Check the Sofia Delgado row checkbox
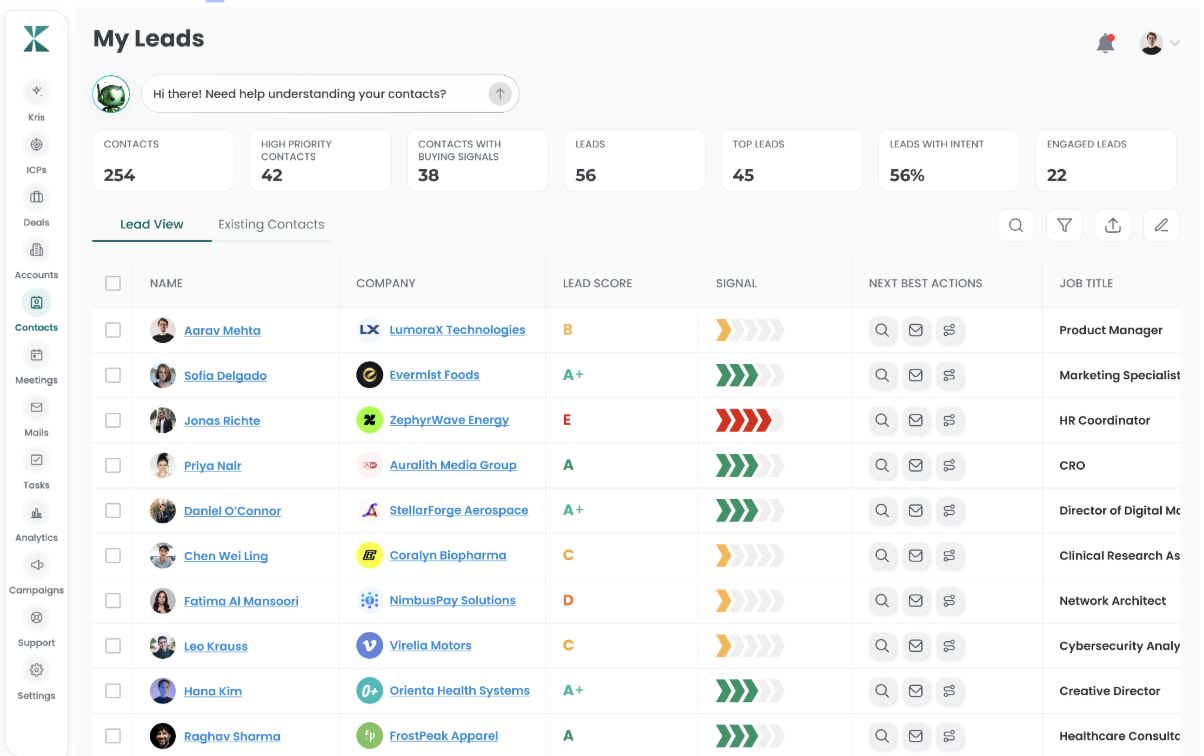This screenshot has width=1204, height=756. 113,375
